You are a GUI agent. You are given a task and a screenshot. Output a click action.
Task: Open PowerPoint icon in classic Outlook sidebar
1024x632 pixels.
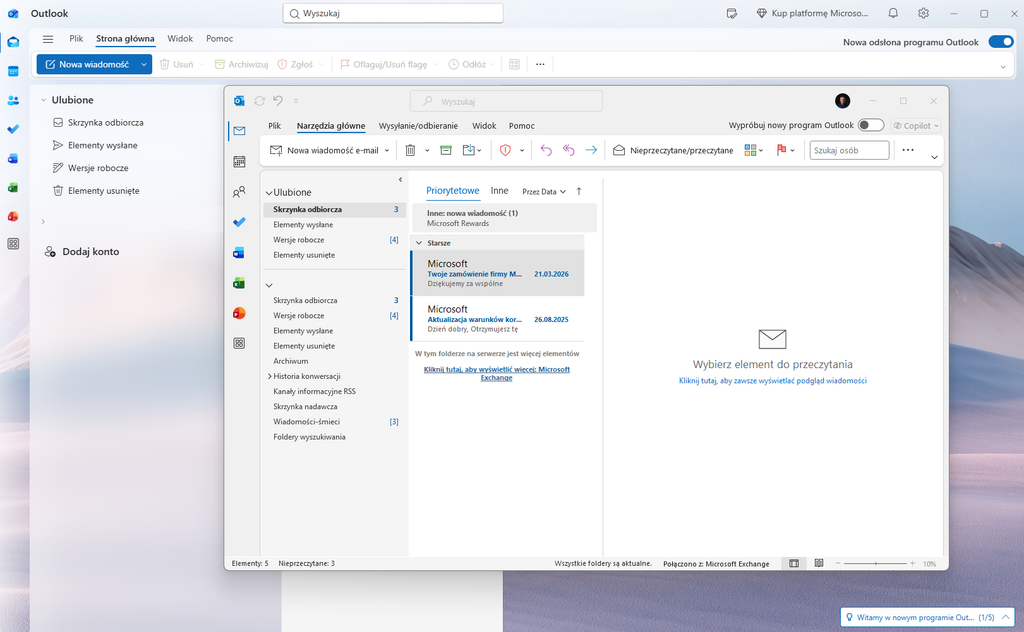[x=239, y=313]
